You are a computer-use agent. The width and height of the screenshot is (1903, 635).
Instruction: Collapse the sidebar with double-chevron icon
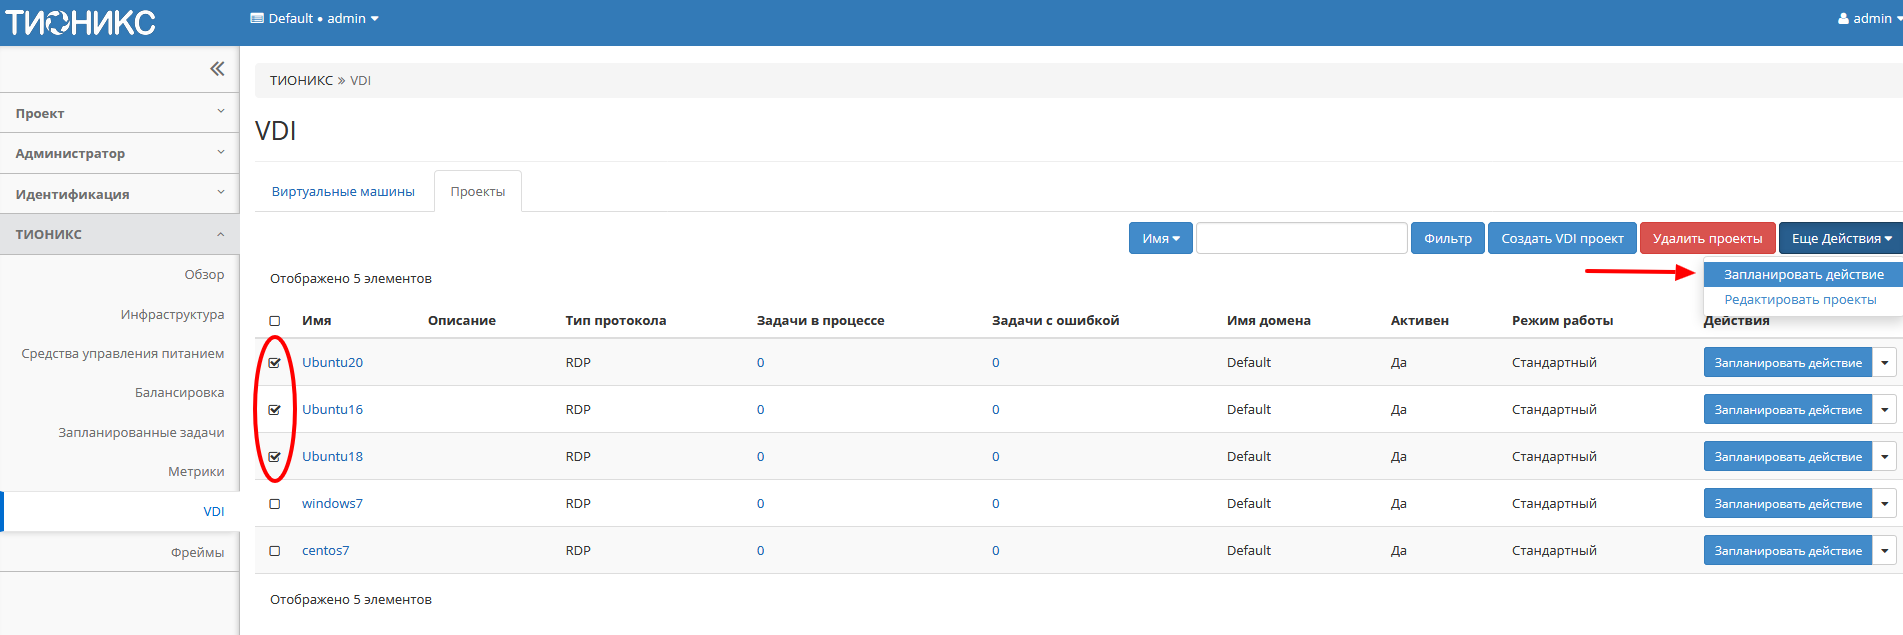217,69
